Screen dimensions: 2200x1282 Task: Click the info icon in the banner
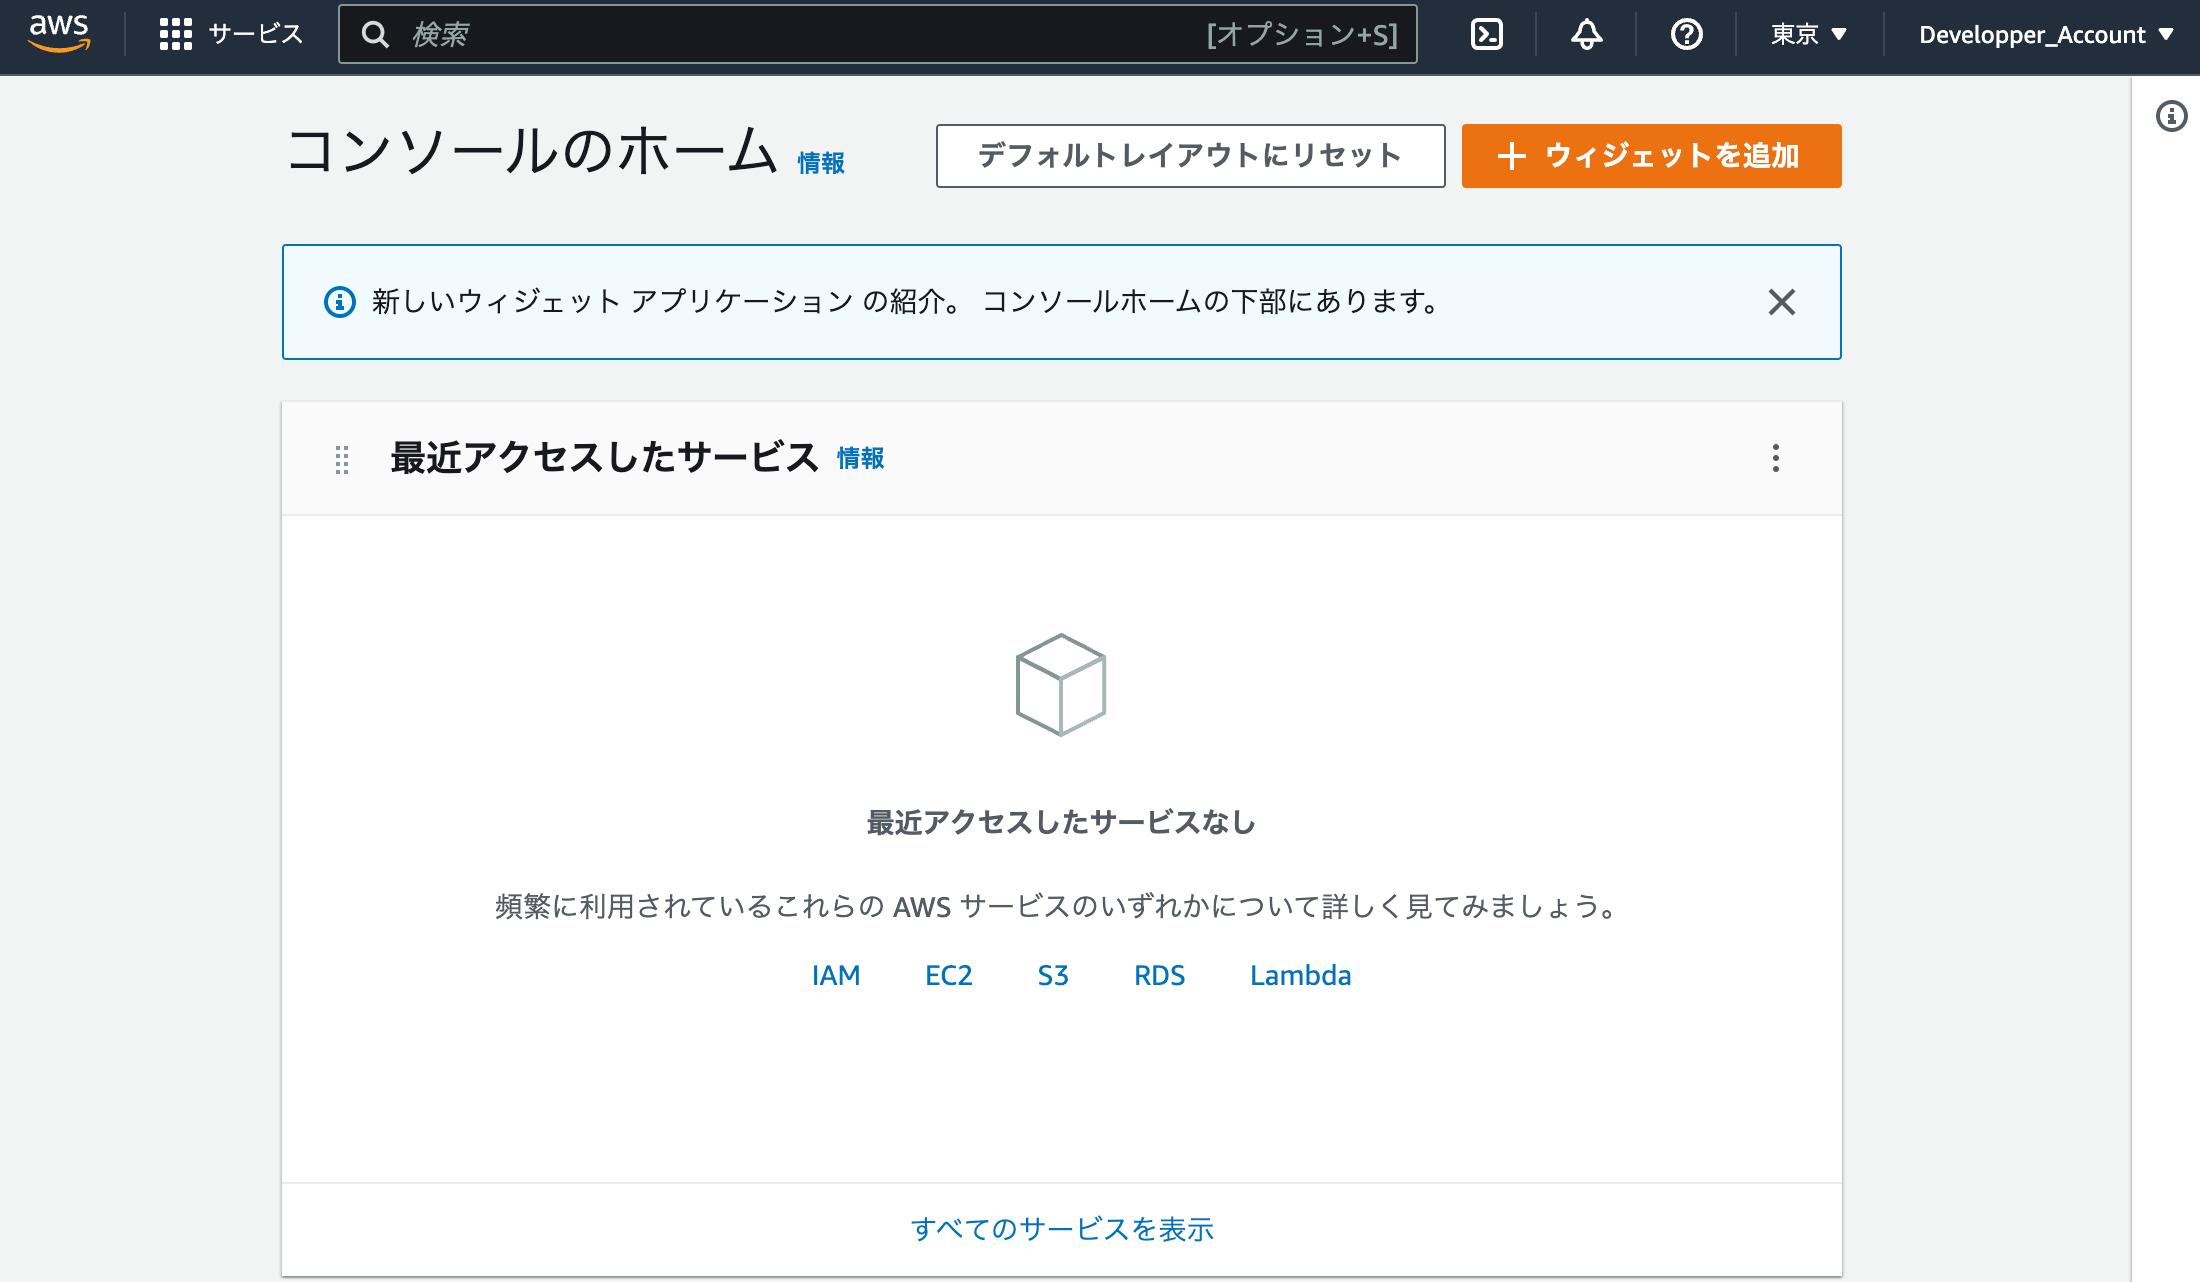coord(339,301)
